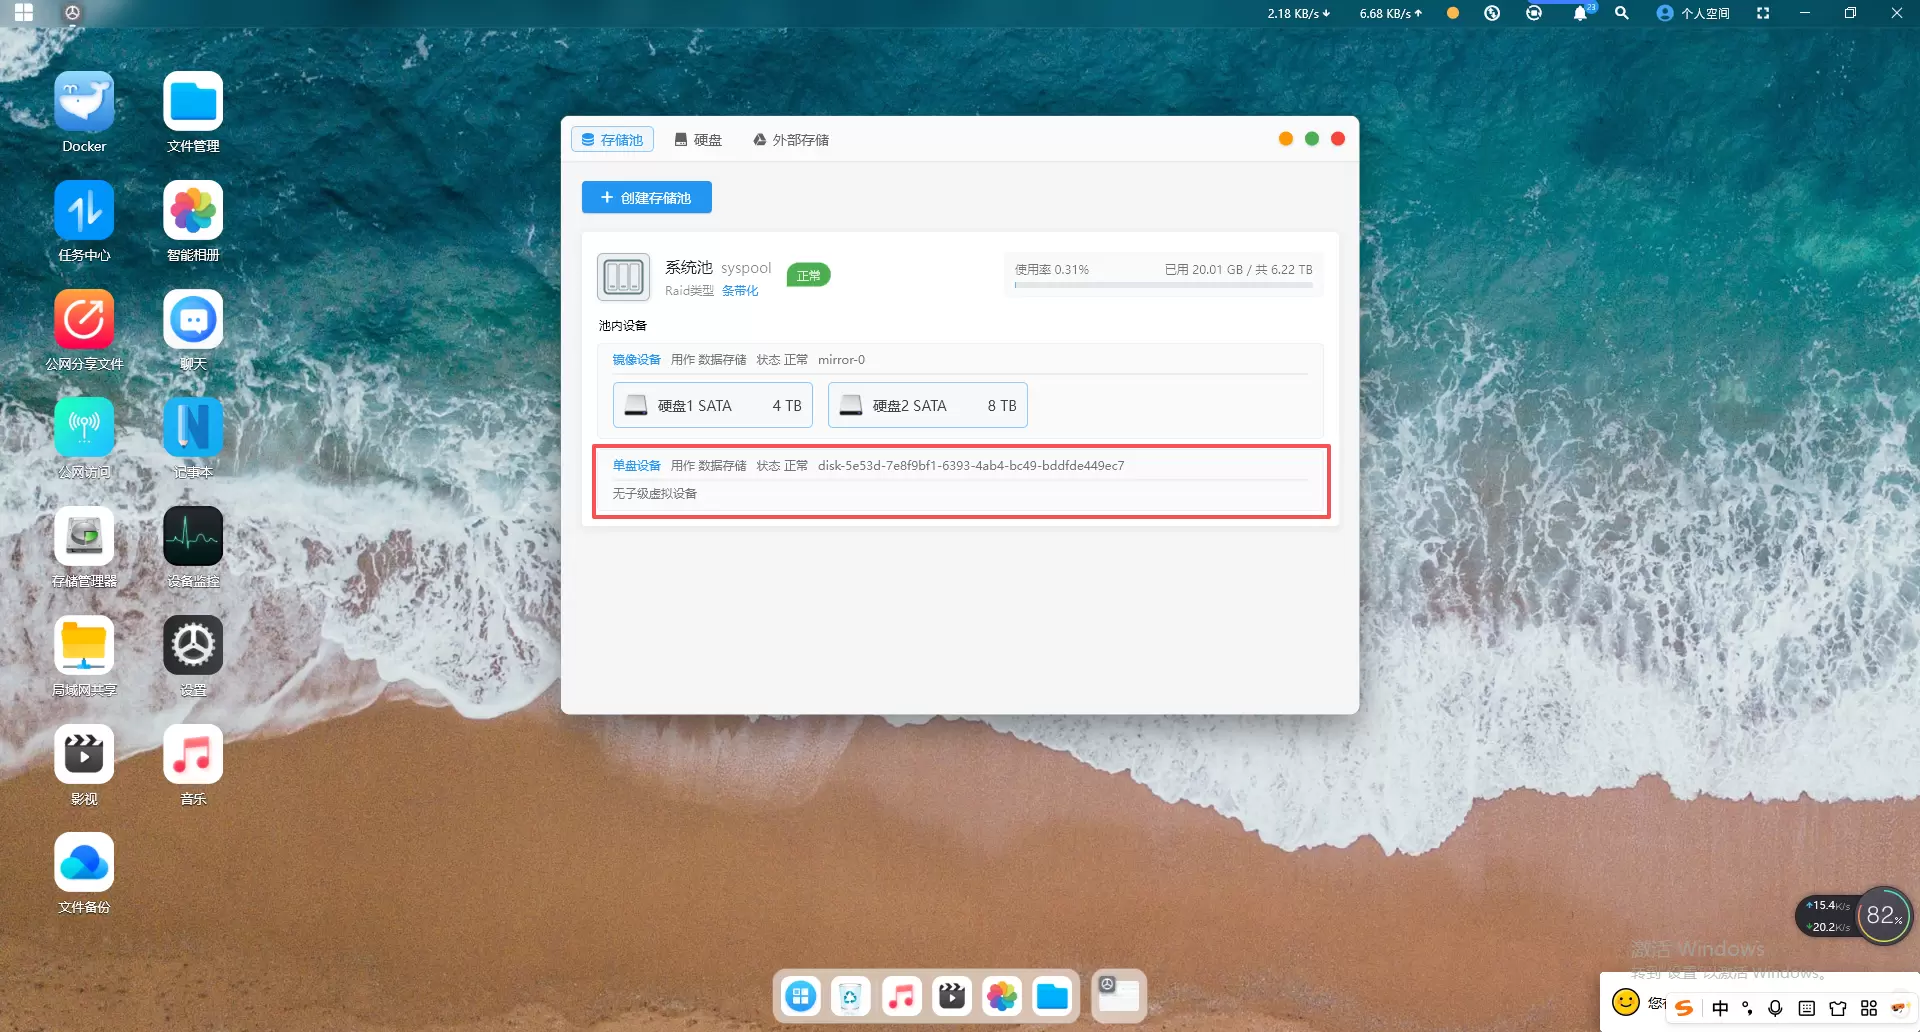The height and width of the screenshot is (1032, 1920).
Task: Open the 个人空间 user menu
Action: [x=1693, y=13]
